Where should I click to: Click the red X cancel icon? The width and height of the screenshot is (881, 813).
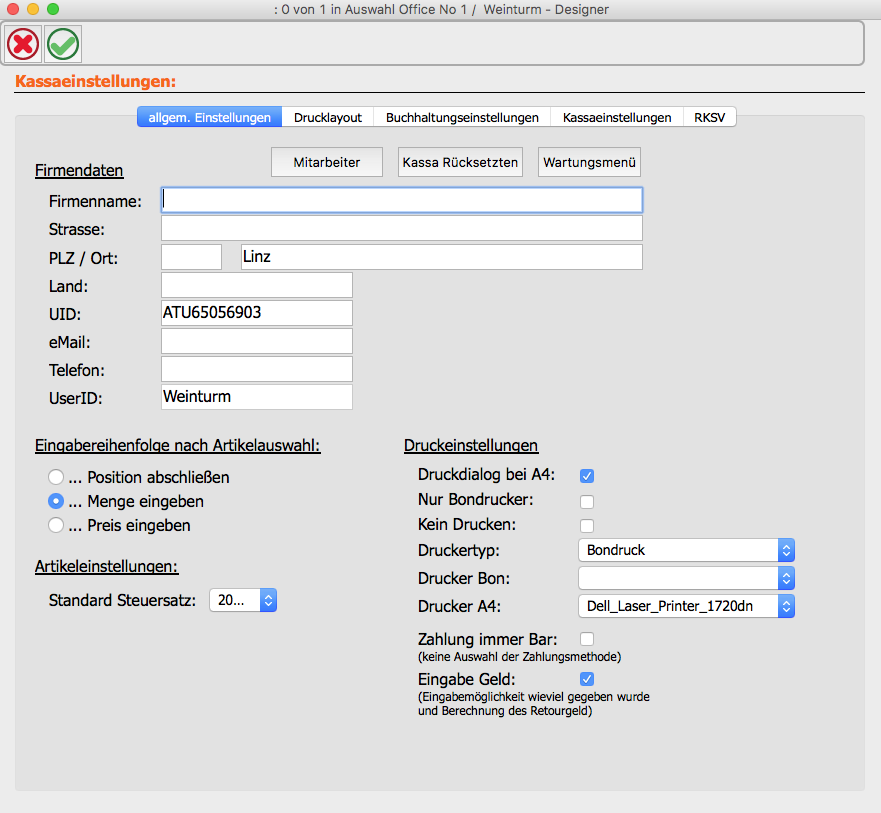22,43
